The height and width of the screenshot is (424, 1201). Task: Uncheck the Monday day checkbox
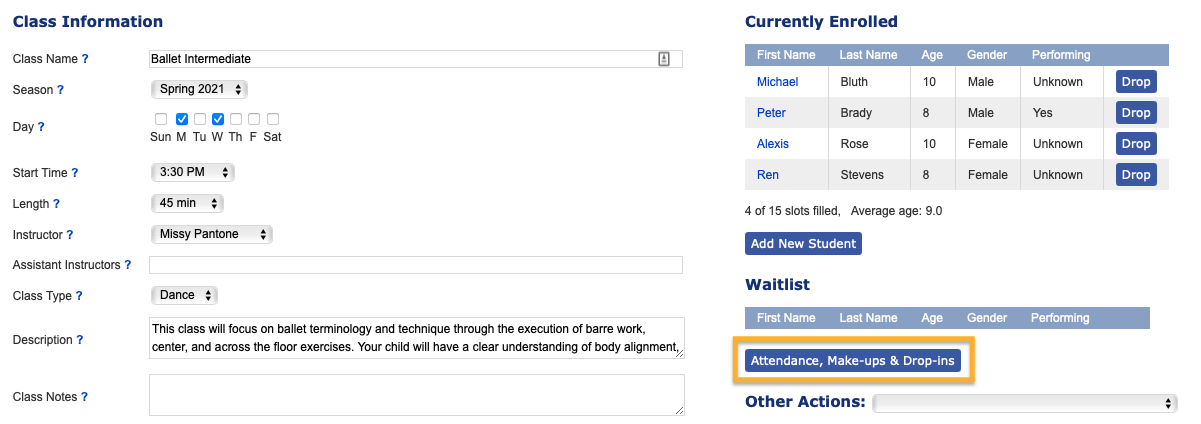click(181, 120)
